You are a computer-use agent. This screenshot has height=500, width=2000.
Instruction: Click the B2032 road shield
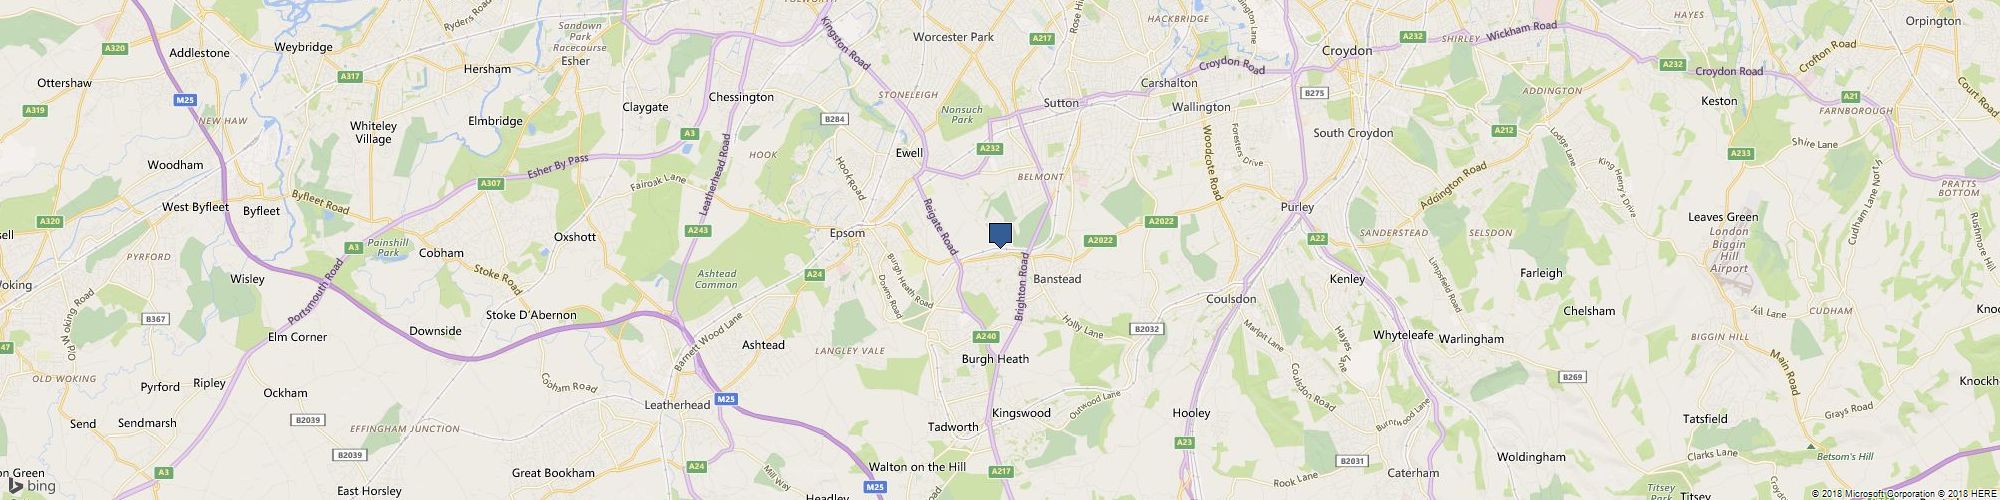point(1147,328)
